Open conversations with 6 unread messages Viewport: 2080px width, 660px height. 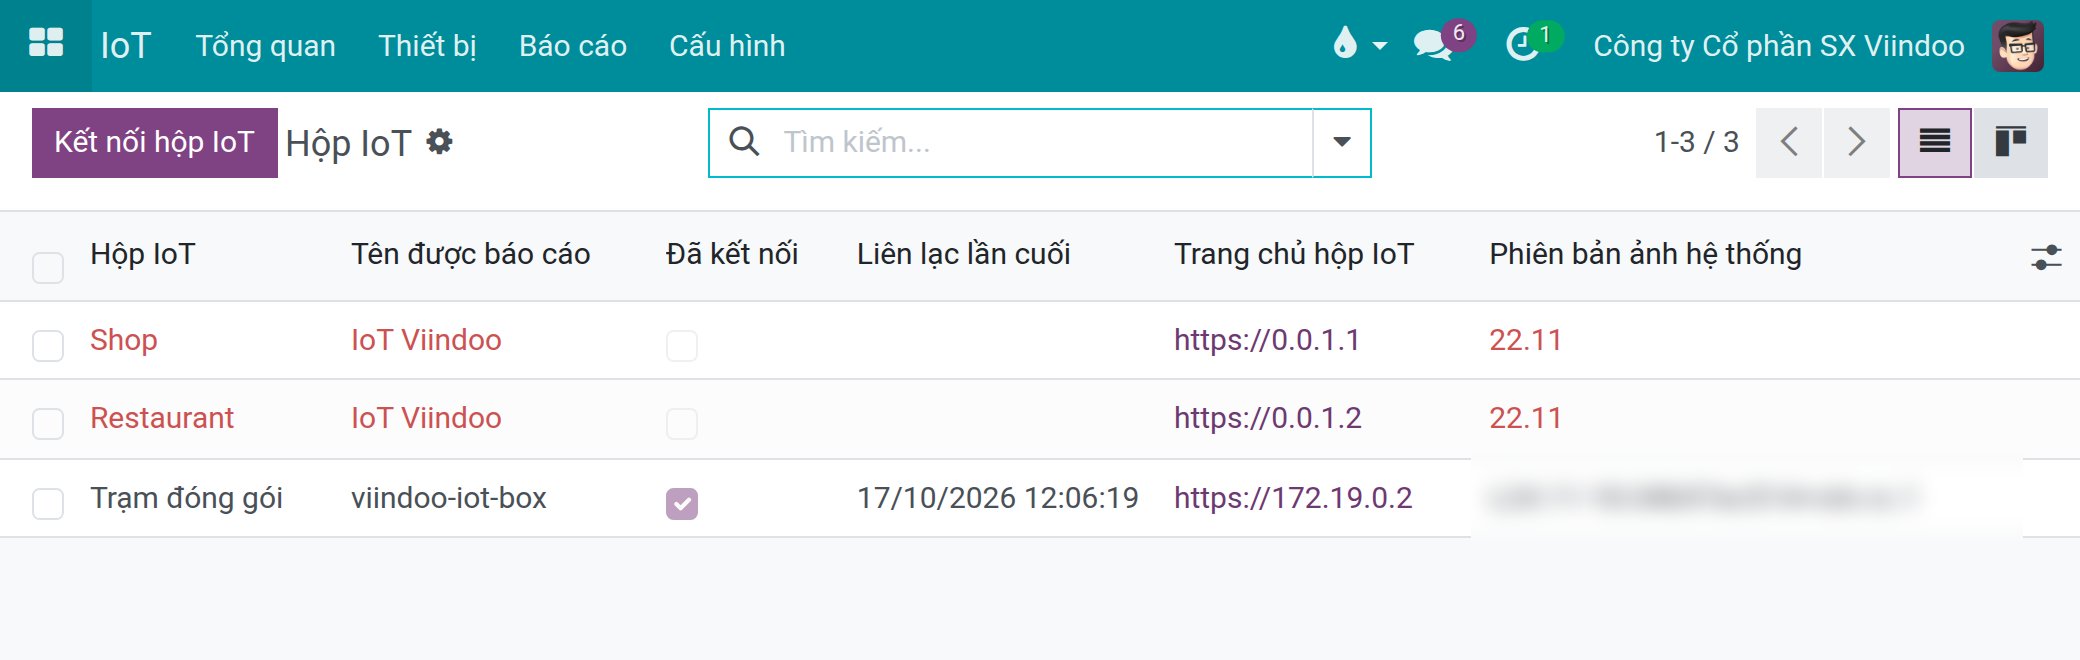pos(1443,42)
